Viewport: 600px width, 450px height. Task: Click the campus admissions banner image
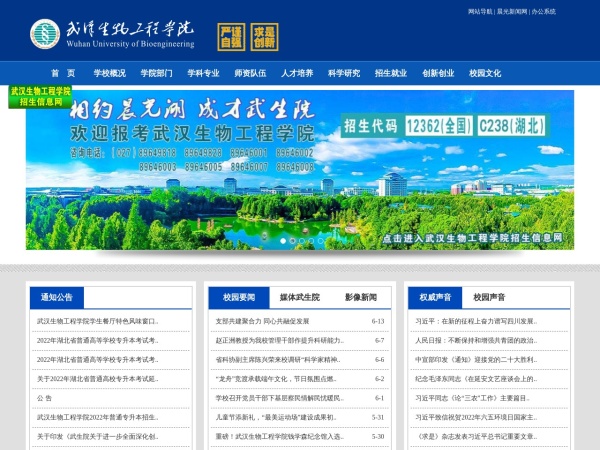tap(300, 170)
